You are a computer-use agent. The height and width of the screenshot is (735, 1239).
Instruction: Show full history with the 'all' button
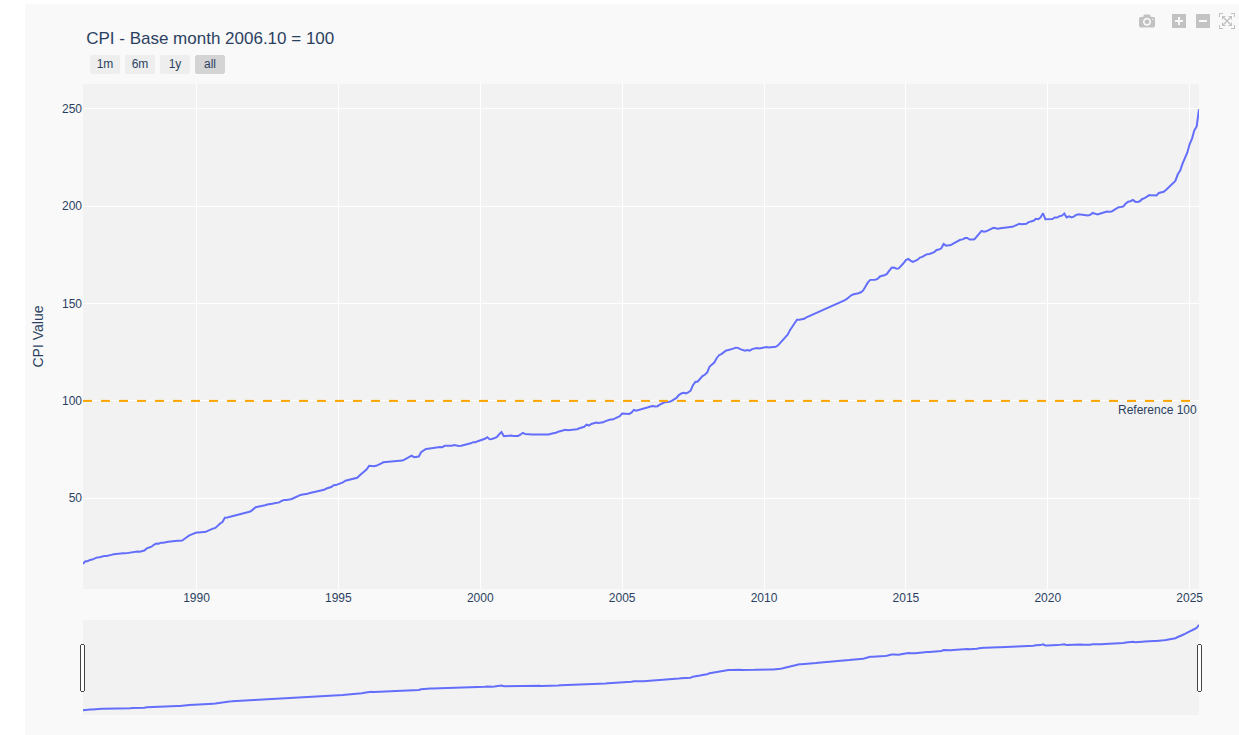[210, 64]
